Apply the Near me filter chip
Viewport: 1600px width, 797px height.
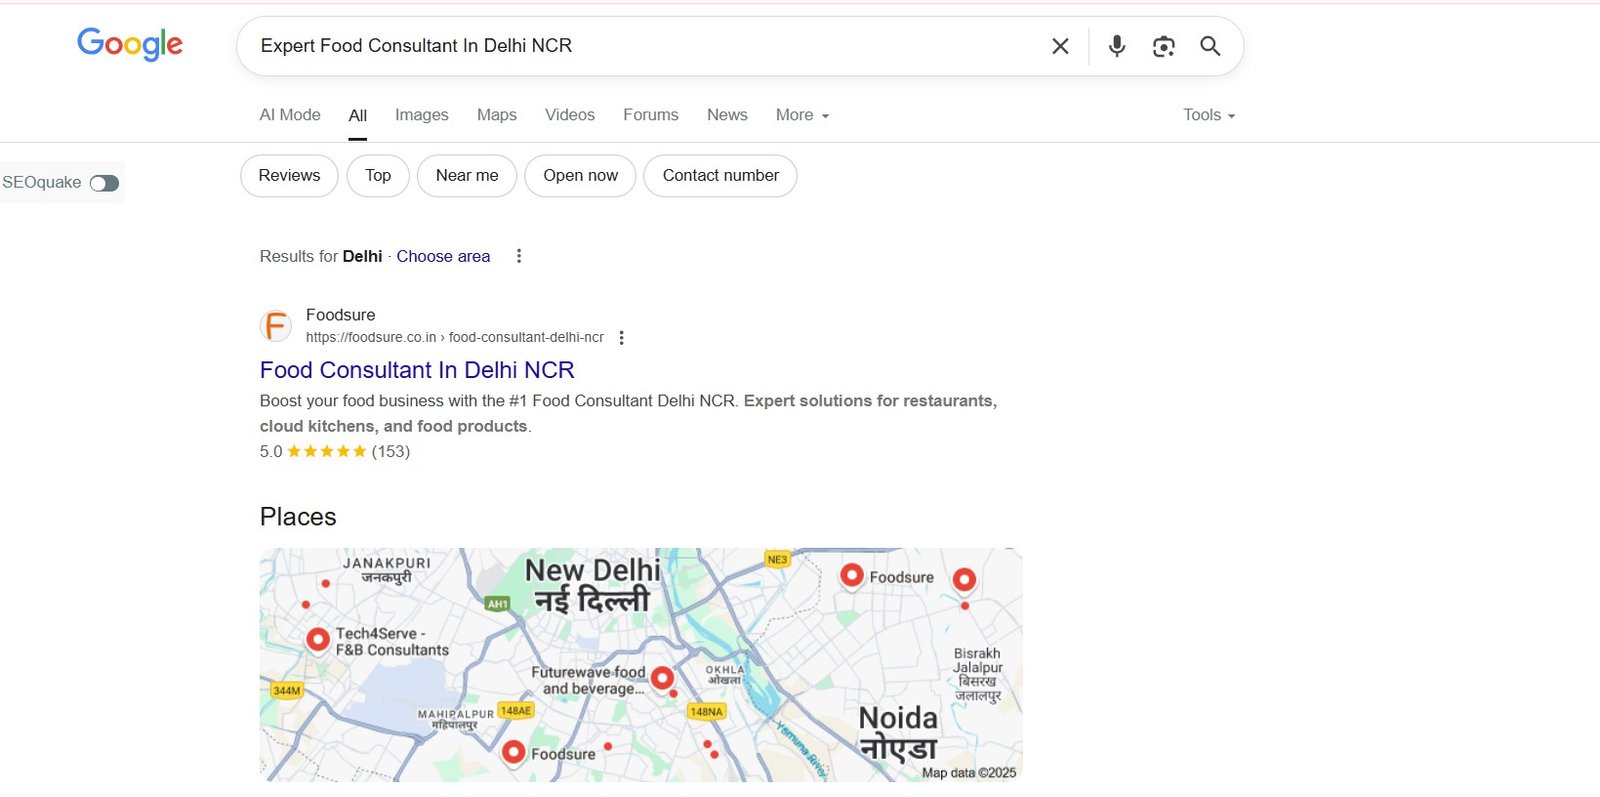click(x=467, y=176)
